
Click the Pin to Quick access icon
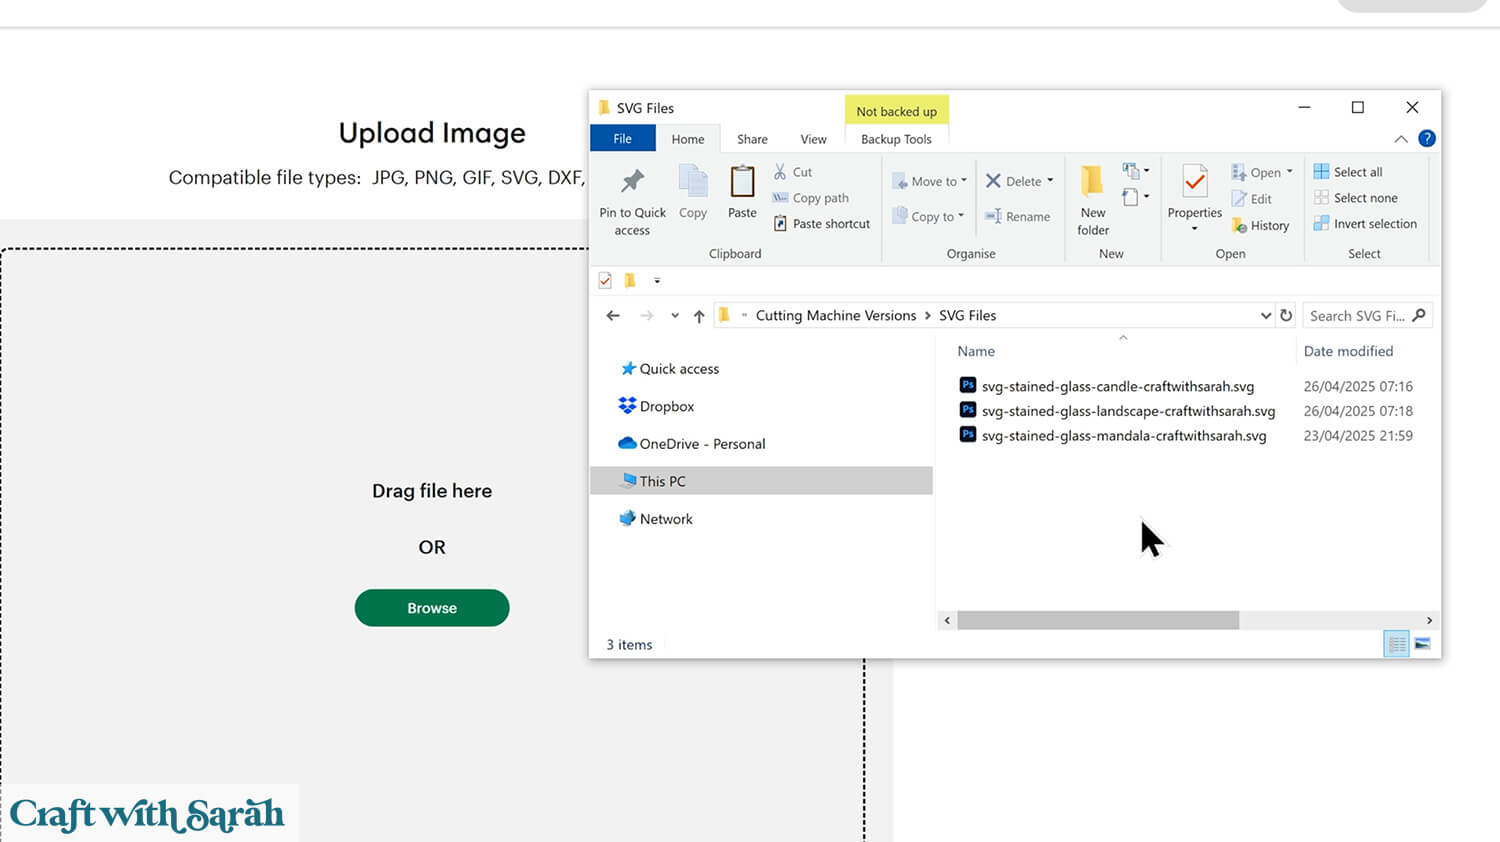coord(632,182)
